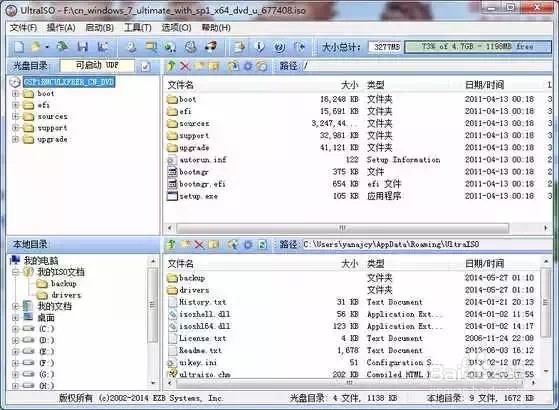
Task: Click the red X delete icon in the local toolbar
Action: pos(199,244)
